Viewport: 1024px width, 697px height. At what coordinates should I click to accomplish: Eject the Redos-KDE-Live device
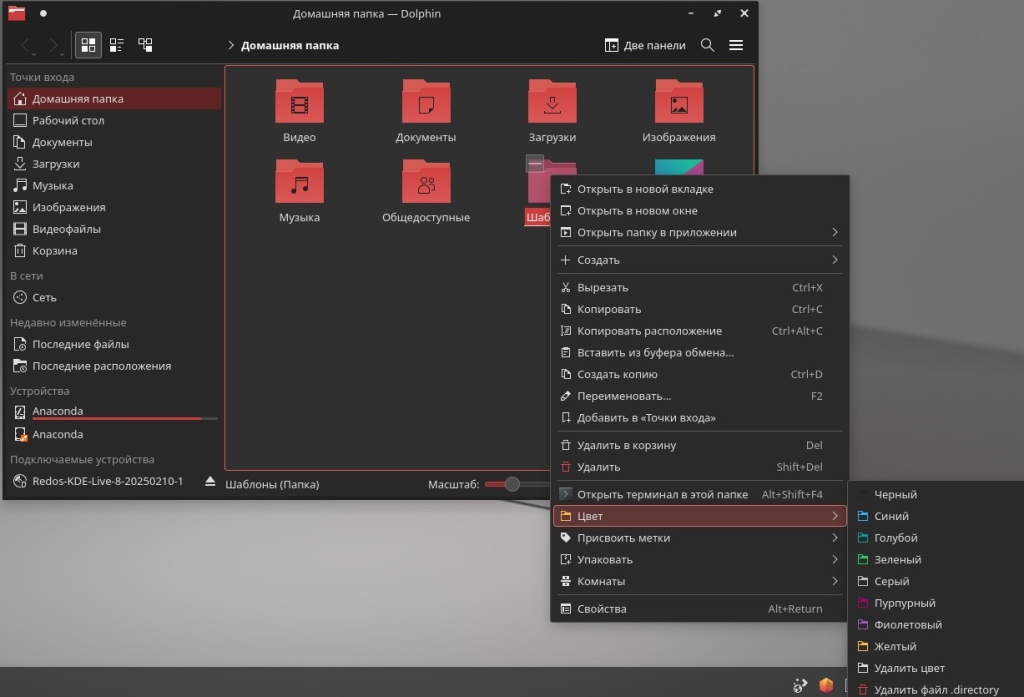(x=210, y=481)
